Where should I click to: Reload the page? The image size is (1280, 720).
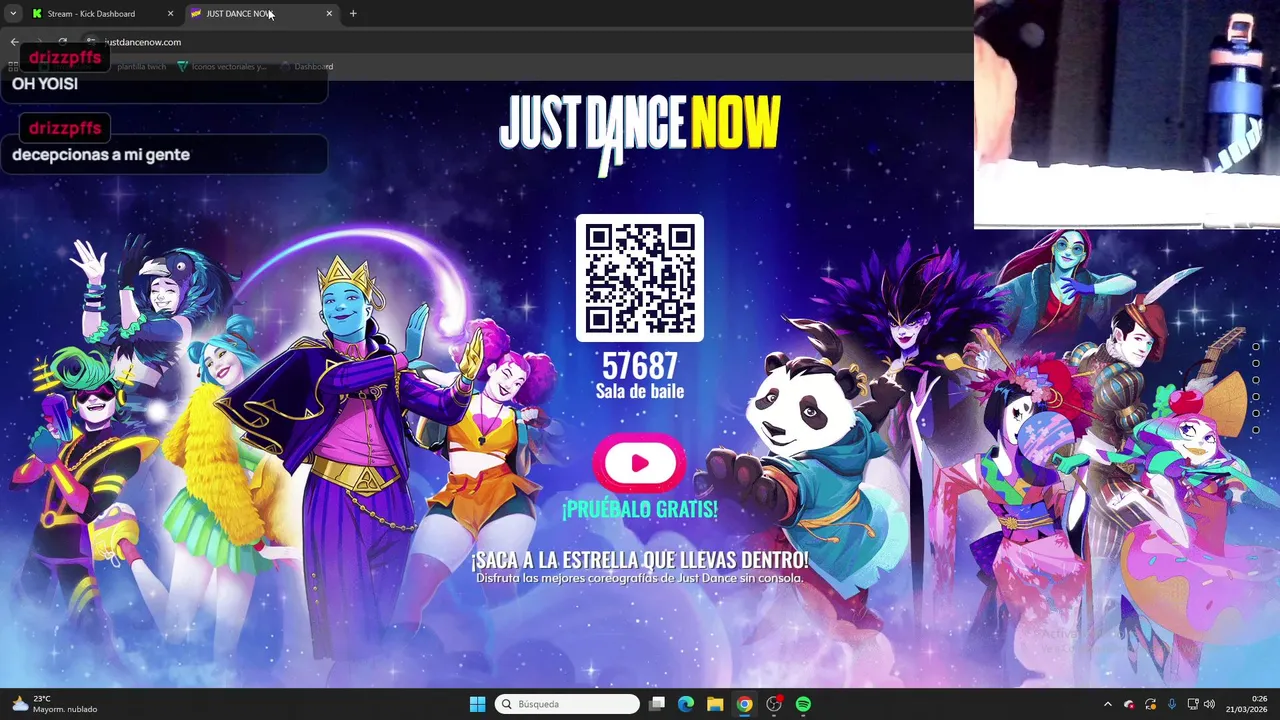point(62,42)
